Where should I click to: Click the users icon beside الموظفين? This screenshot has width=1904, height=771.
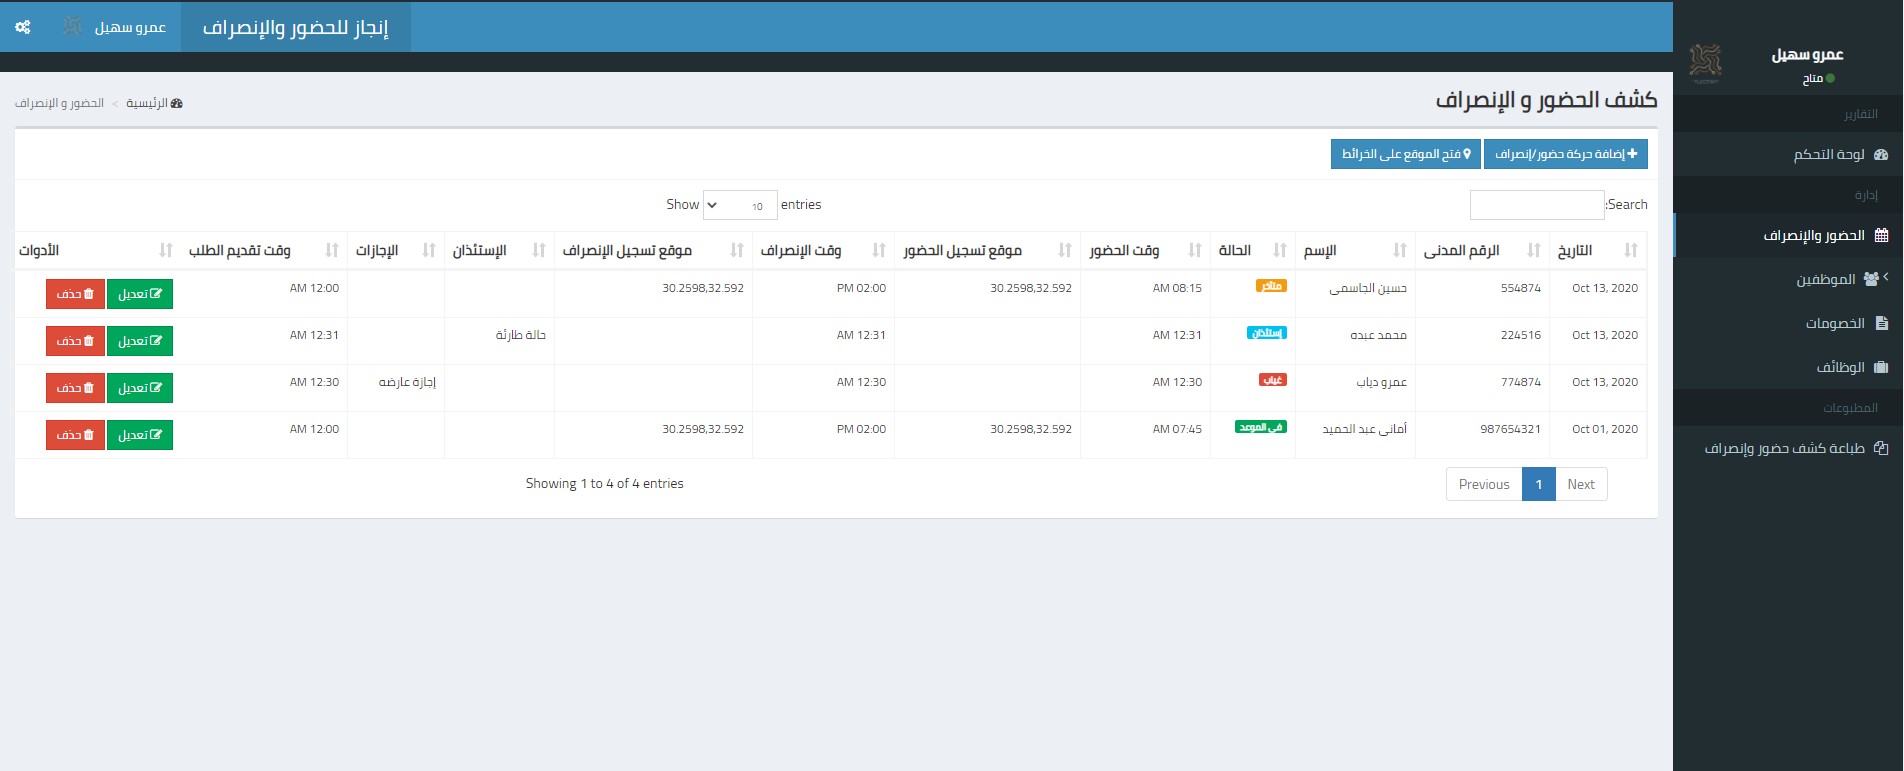click(x=1871, y=279)
